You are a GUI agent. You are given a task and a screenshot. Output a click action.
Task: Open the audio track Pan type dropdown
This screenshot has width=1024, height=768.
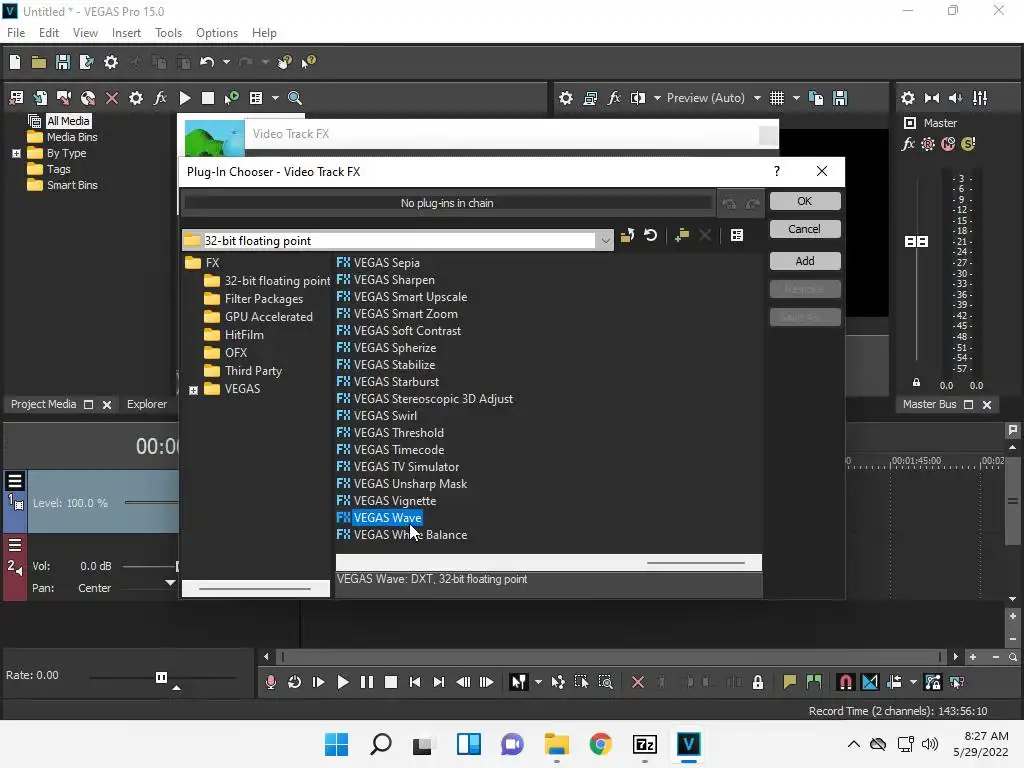click(170, 583)
